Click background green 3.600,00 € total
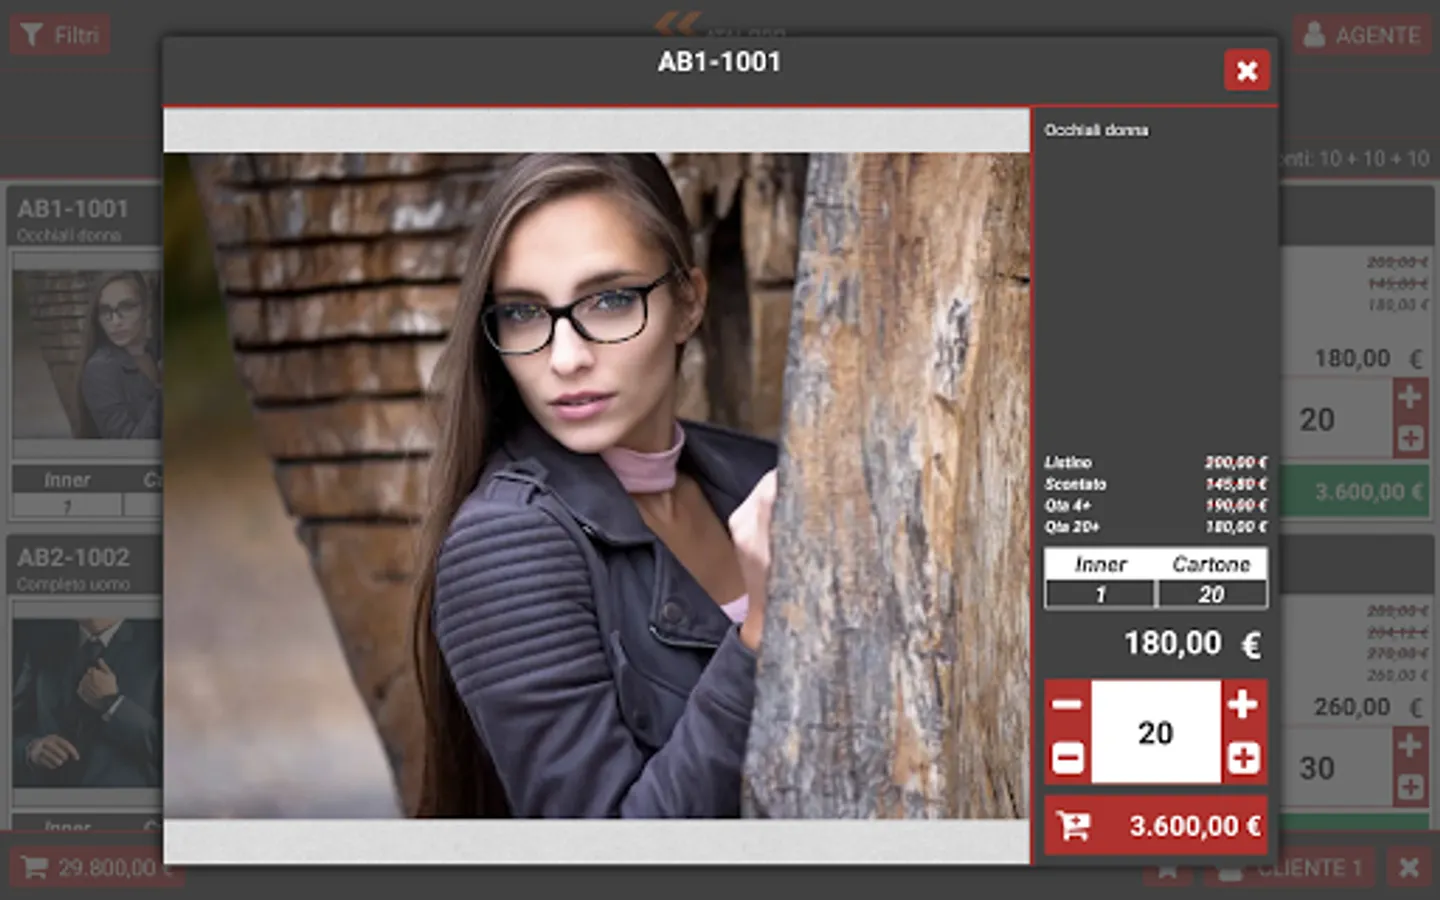 tap(1355, 492)
